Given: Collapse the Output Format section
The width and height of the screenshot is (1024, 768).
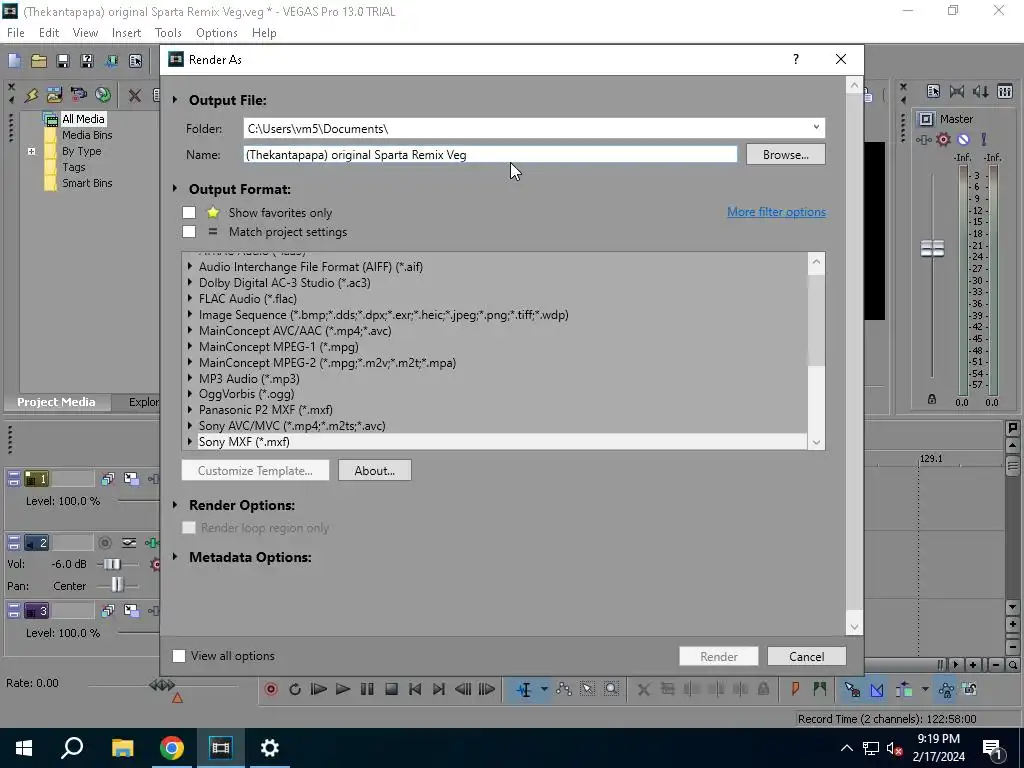Looking at the screenshot, I should pos(175,189).
